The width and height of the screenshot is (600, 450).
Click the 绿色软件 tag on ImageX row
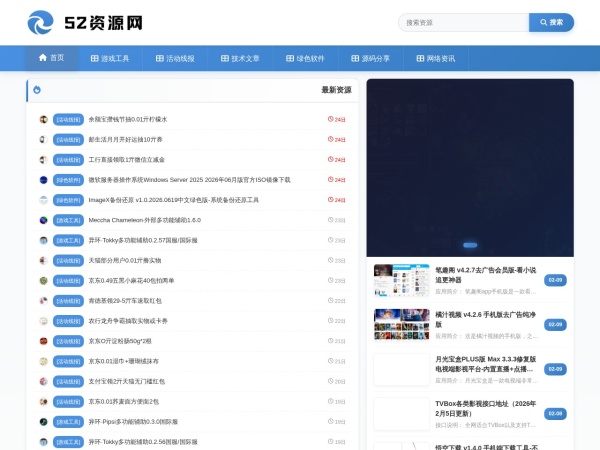coord(68,200)
